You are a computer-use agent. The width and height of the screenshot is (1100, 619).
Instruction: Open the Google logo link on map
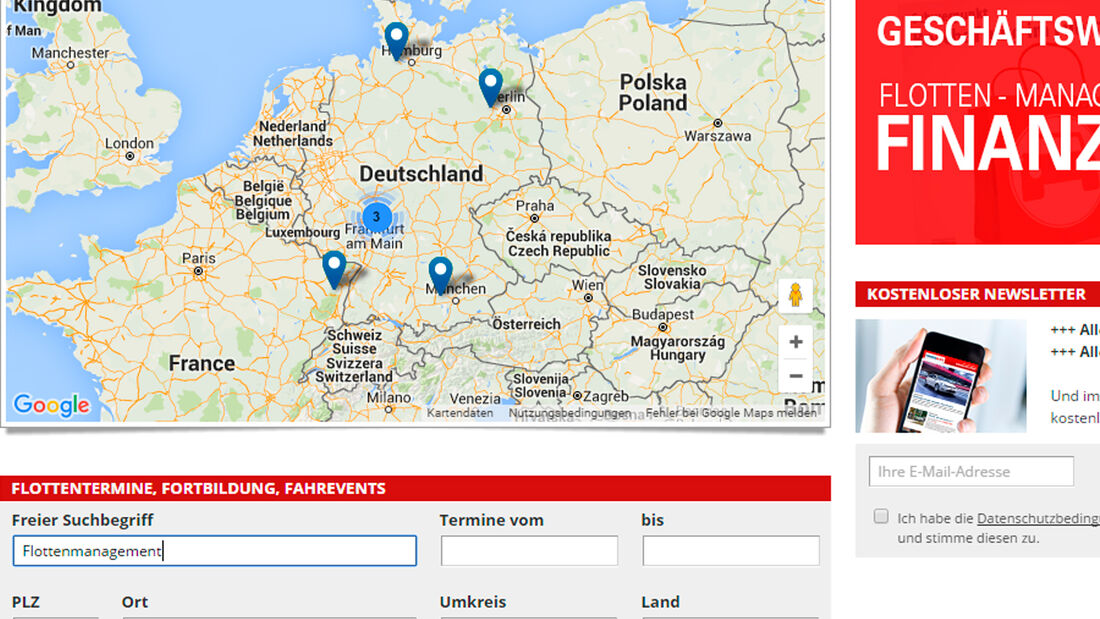coord(52,405)
